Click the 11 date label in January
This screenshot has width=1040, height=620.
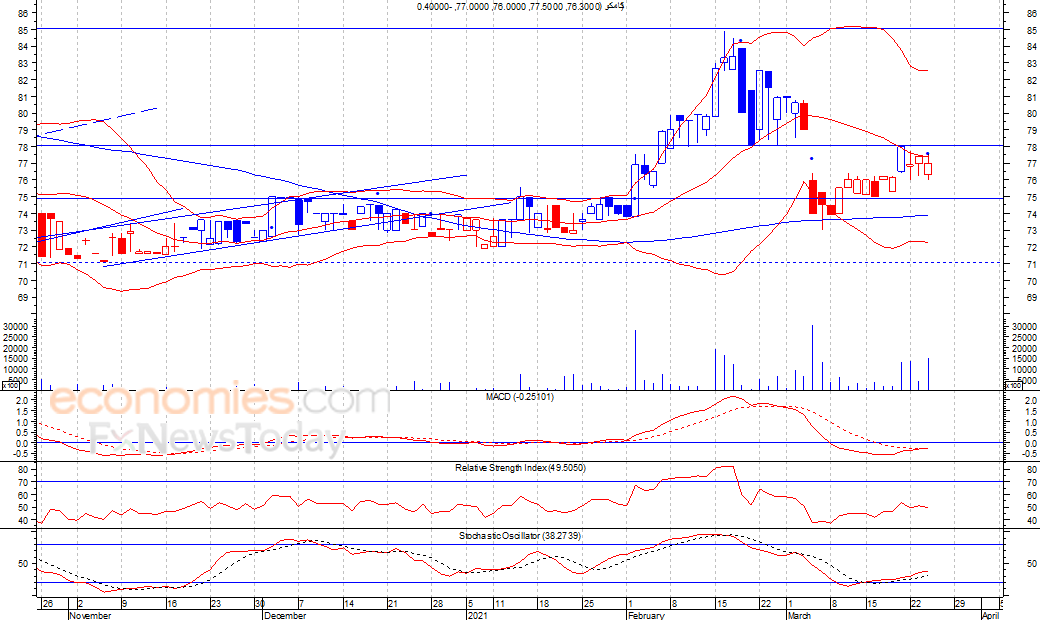[499, 604]
